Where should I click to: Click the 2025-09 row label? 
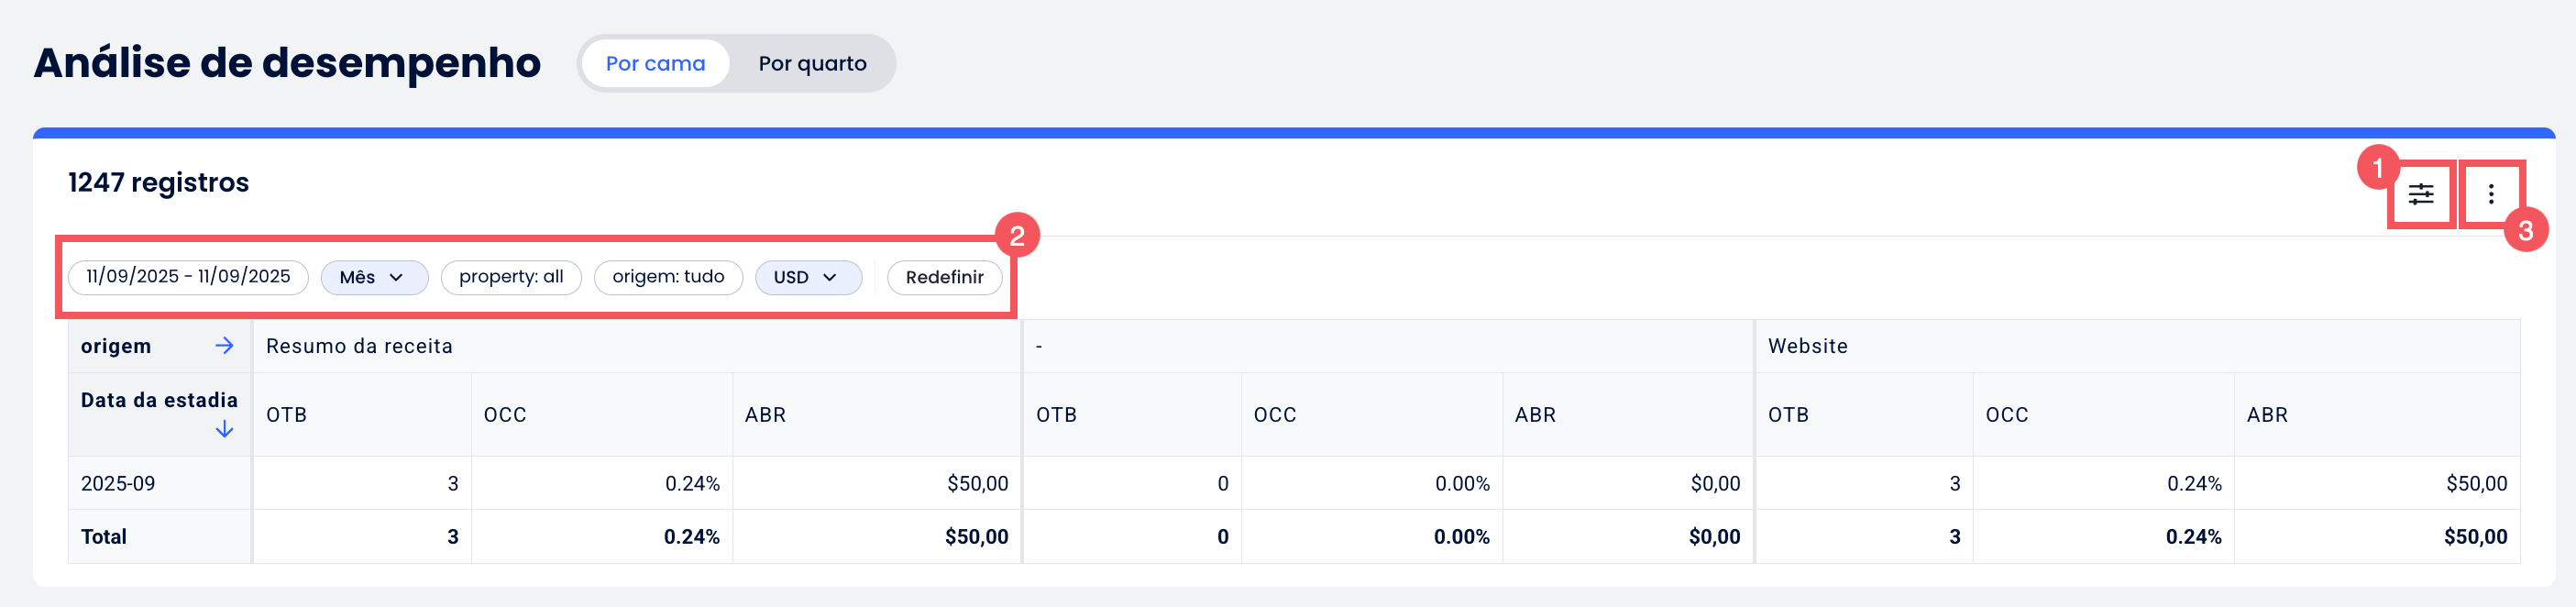pyautogui.click(x=118, y=484)
